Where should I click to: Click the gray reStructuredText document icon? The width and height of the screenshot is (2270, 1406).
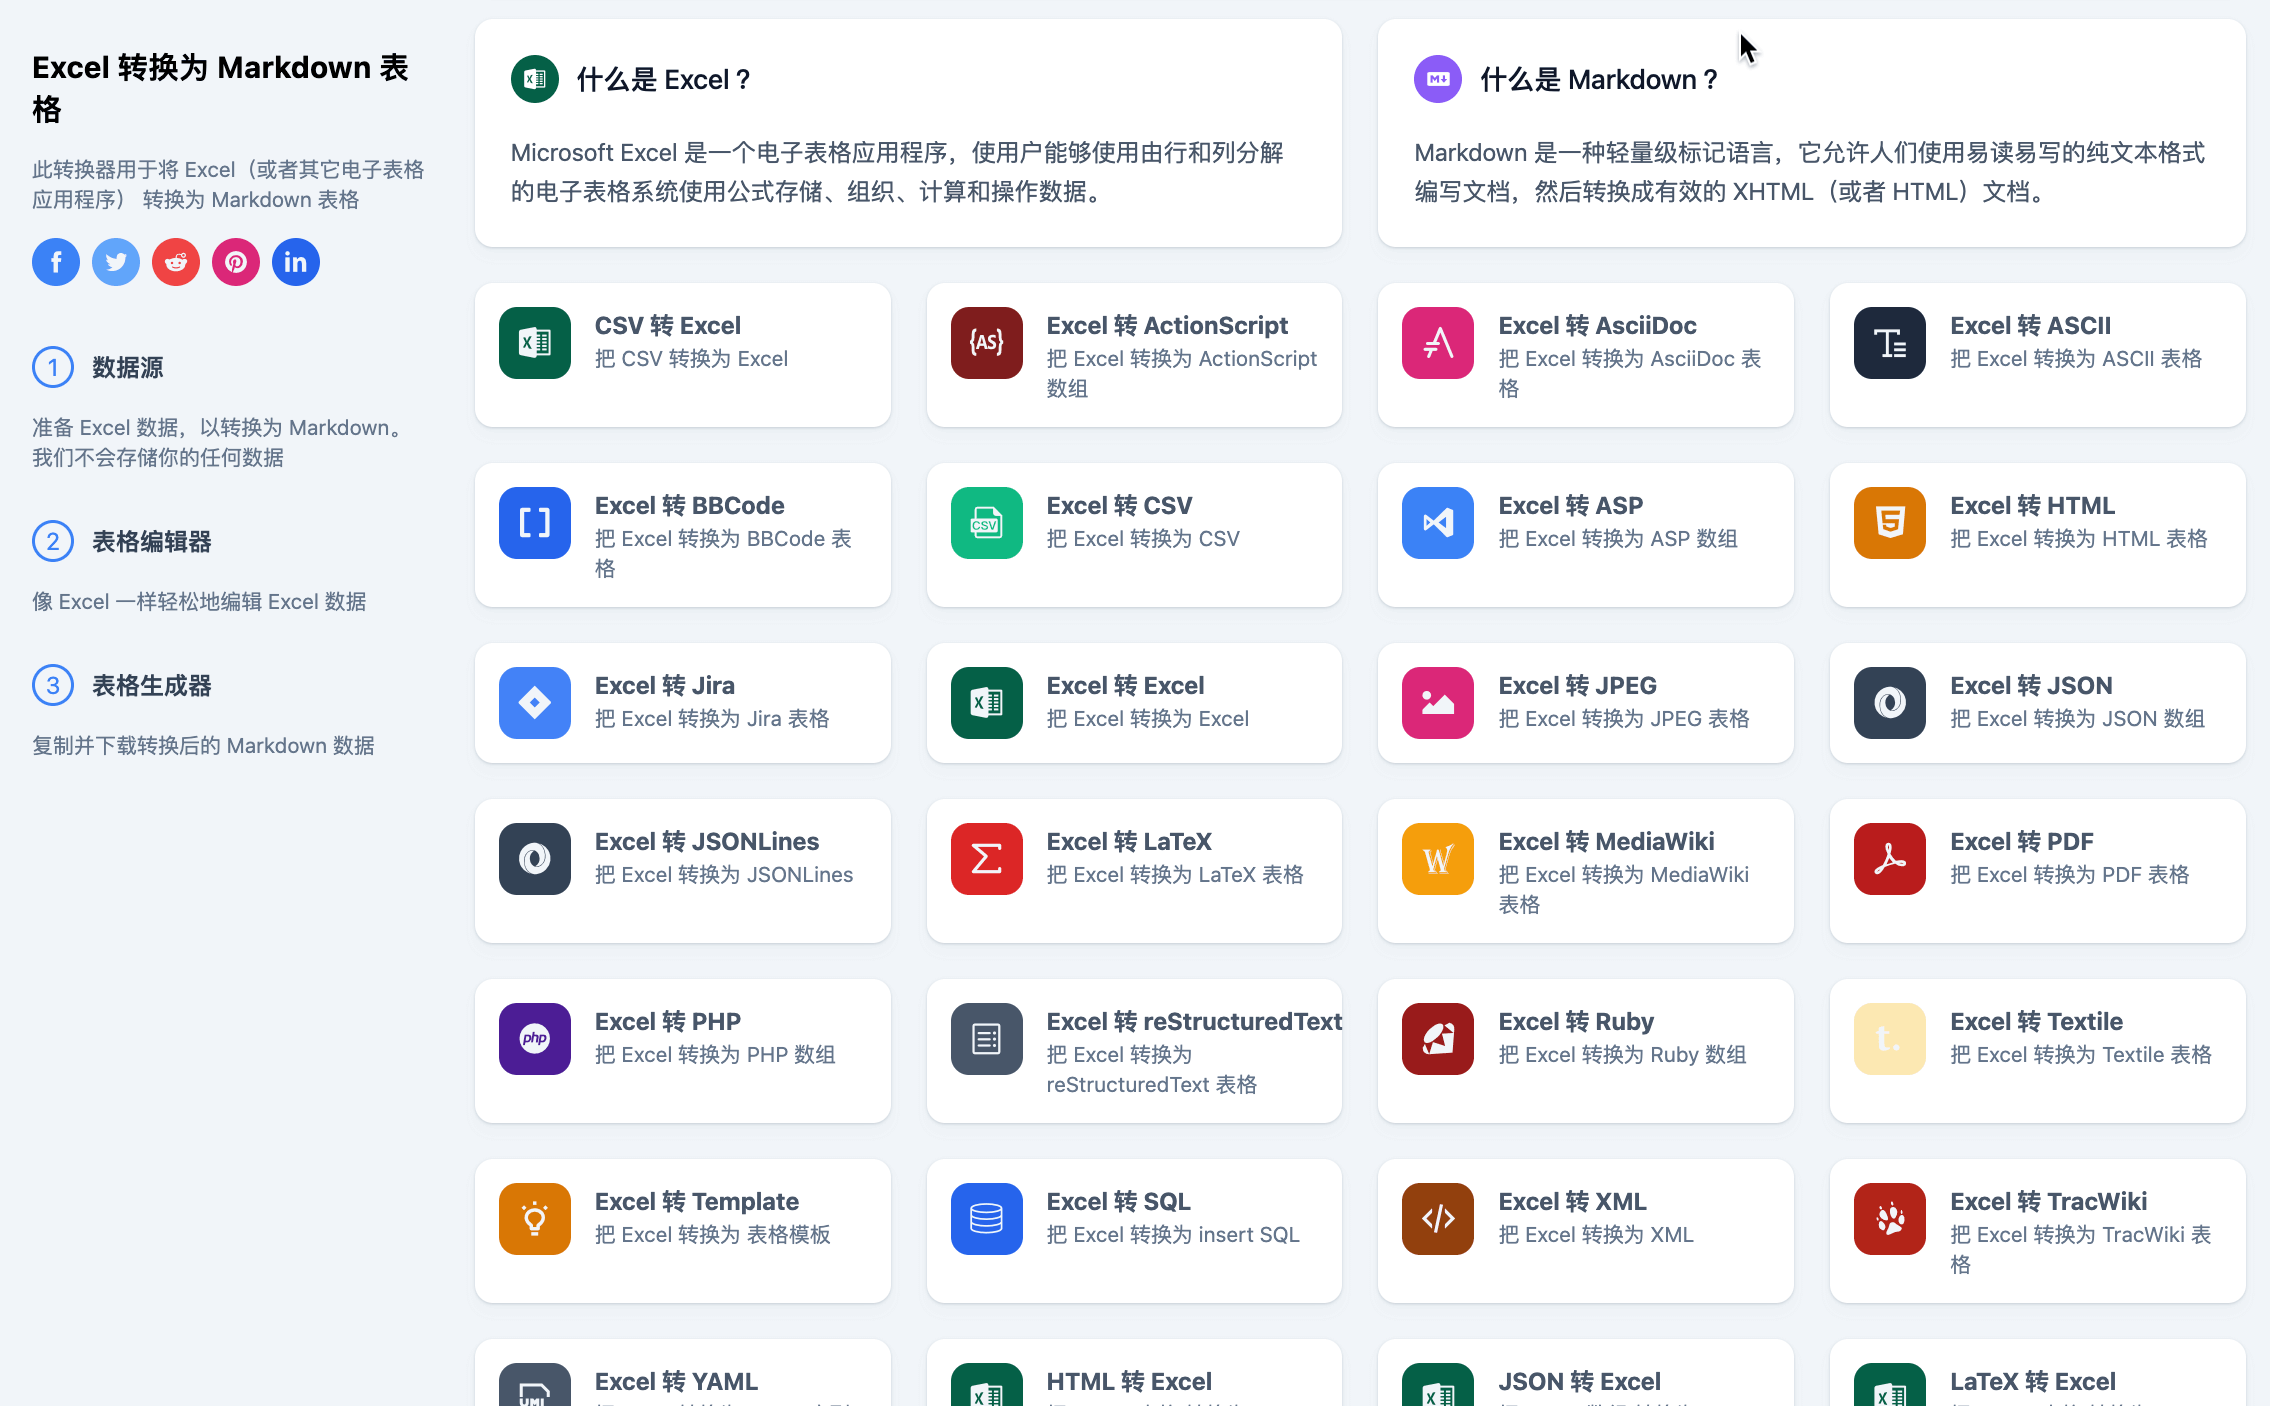(987, 1039)
